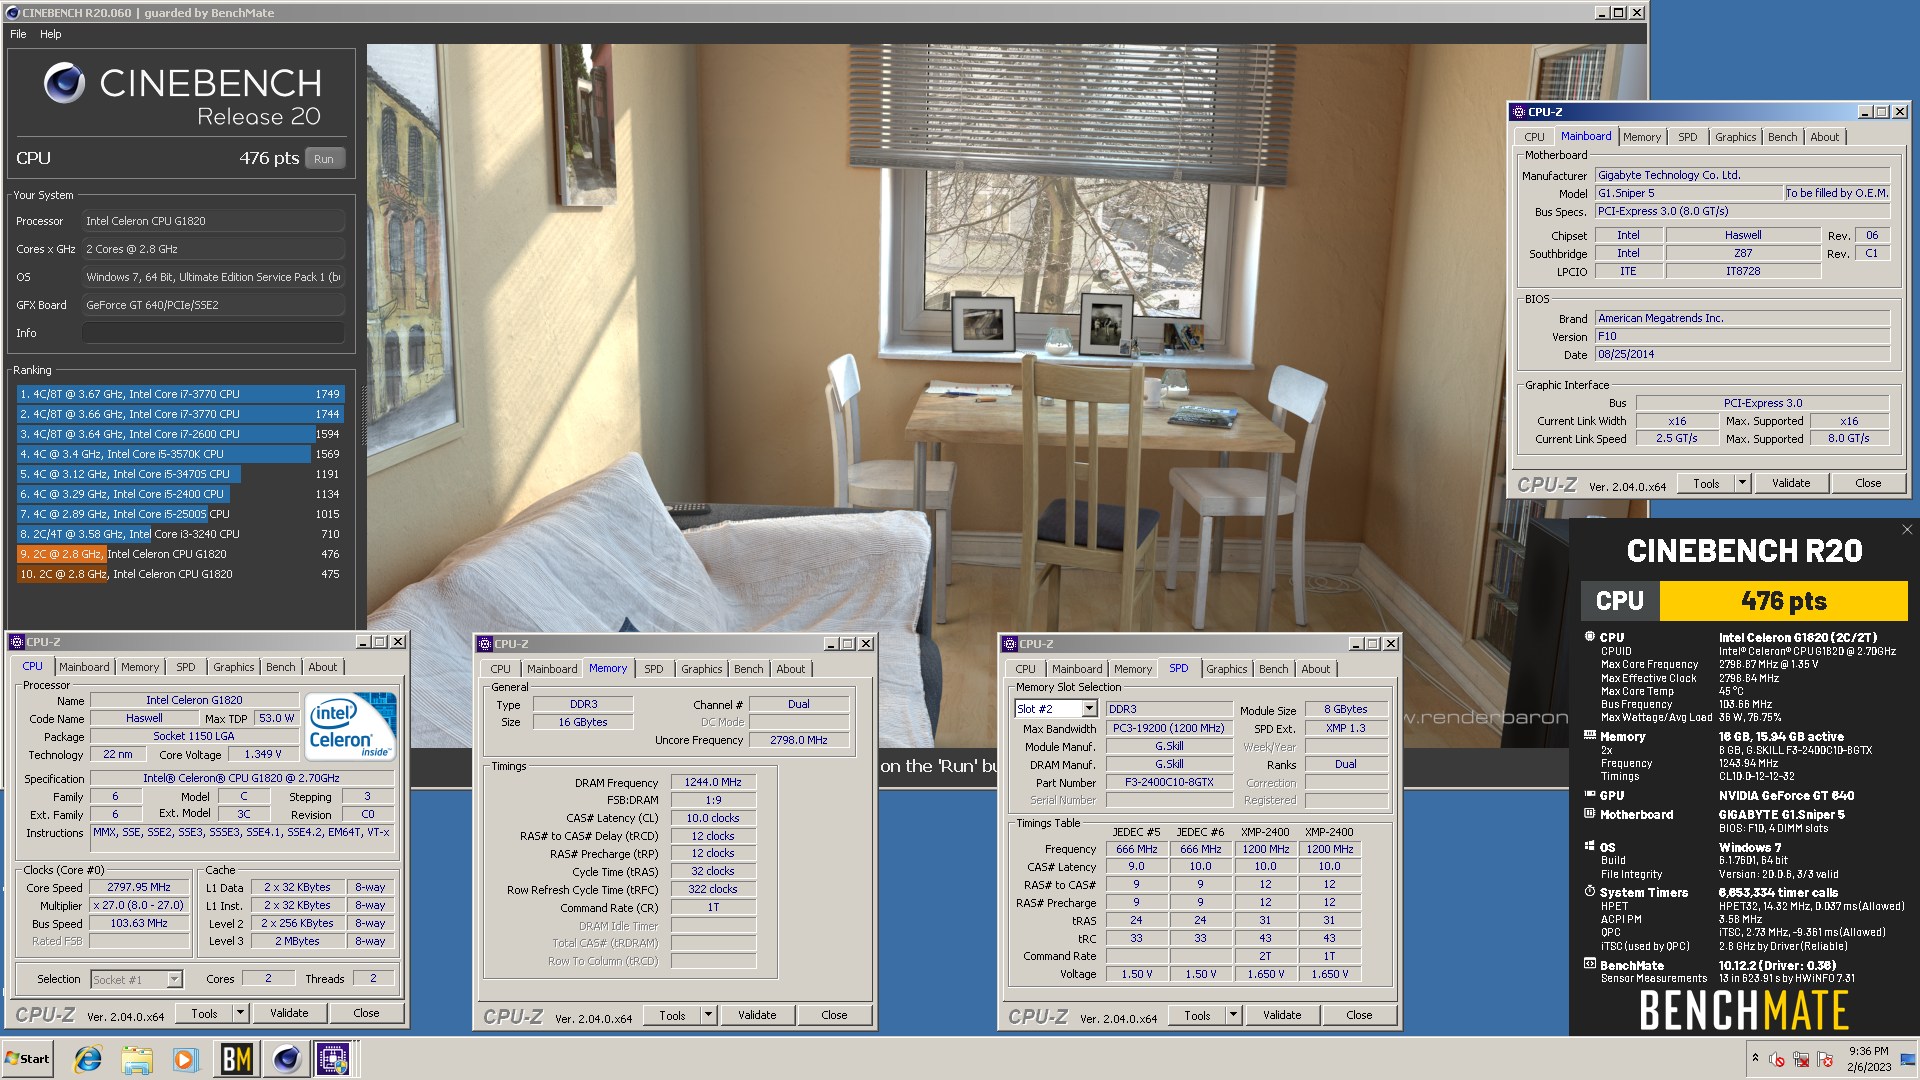Click the Motherboard icon in the BenchMate panel

click(1590, 814)
